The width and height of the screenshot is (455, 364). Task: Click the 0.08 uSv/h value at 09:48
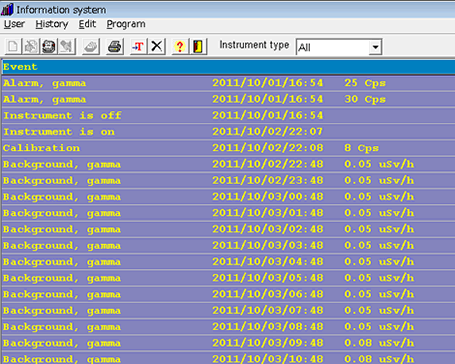pos(379,343)
